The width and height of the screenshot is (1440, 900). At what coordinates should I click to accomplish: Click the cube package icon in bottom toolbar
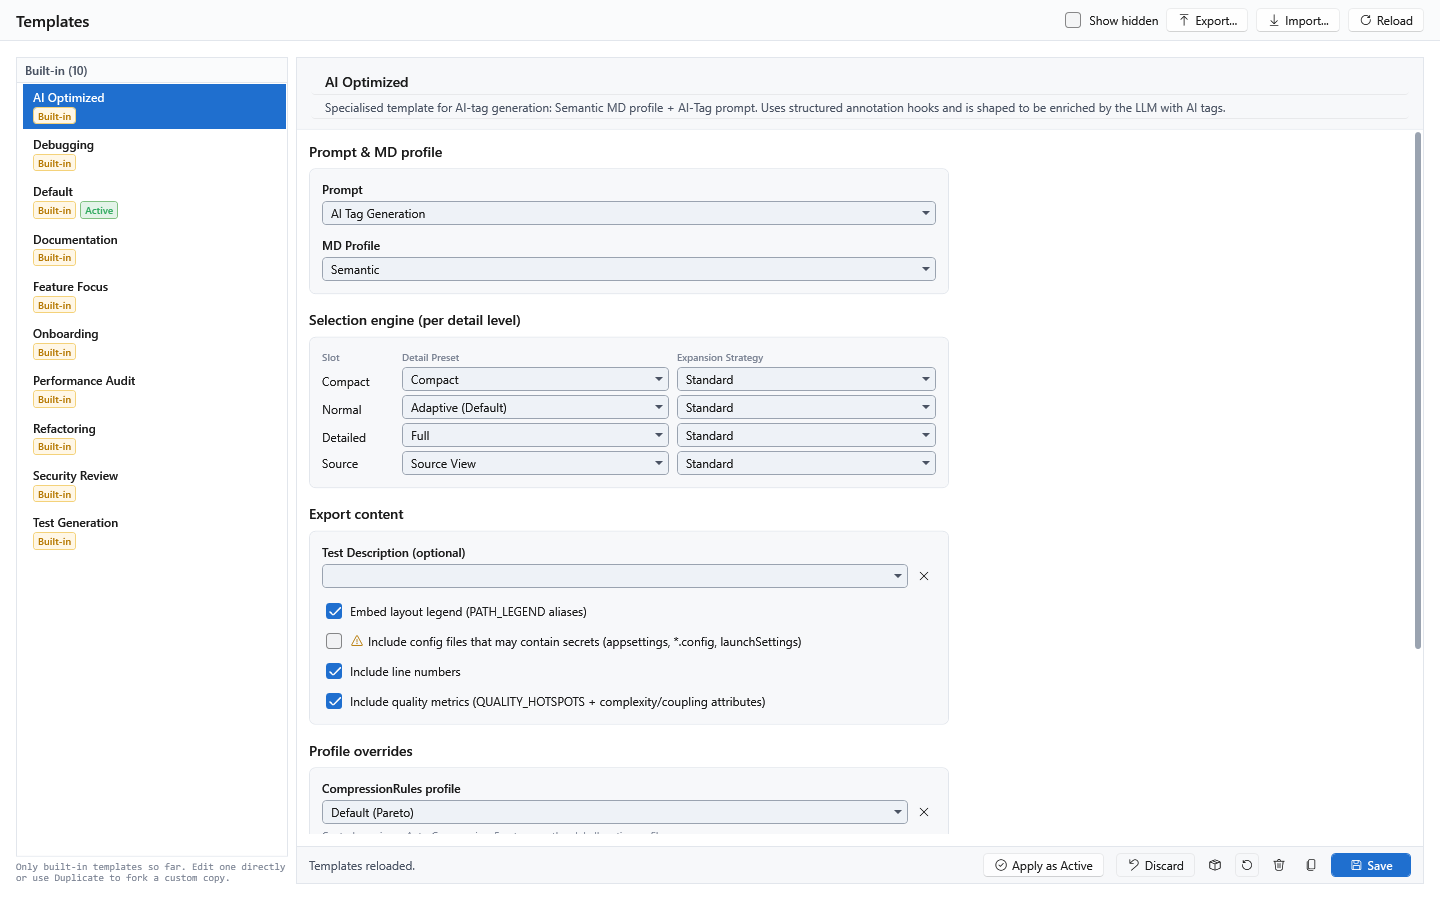1215,865
